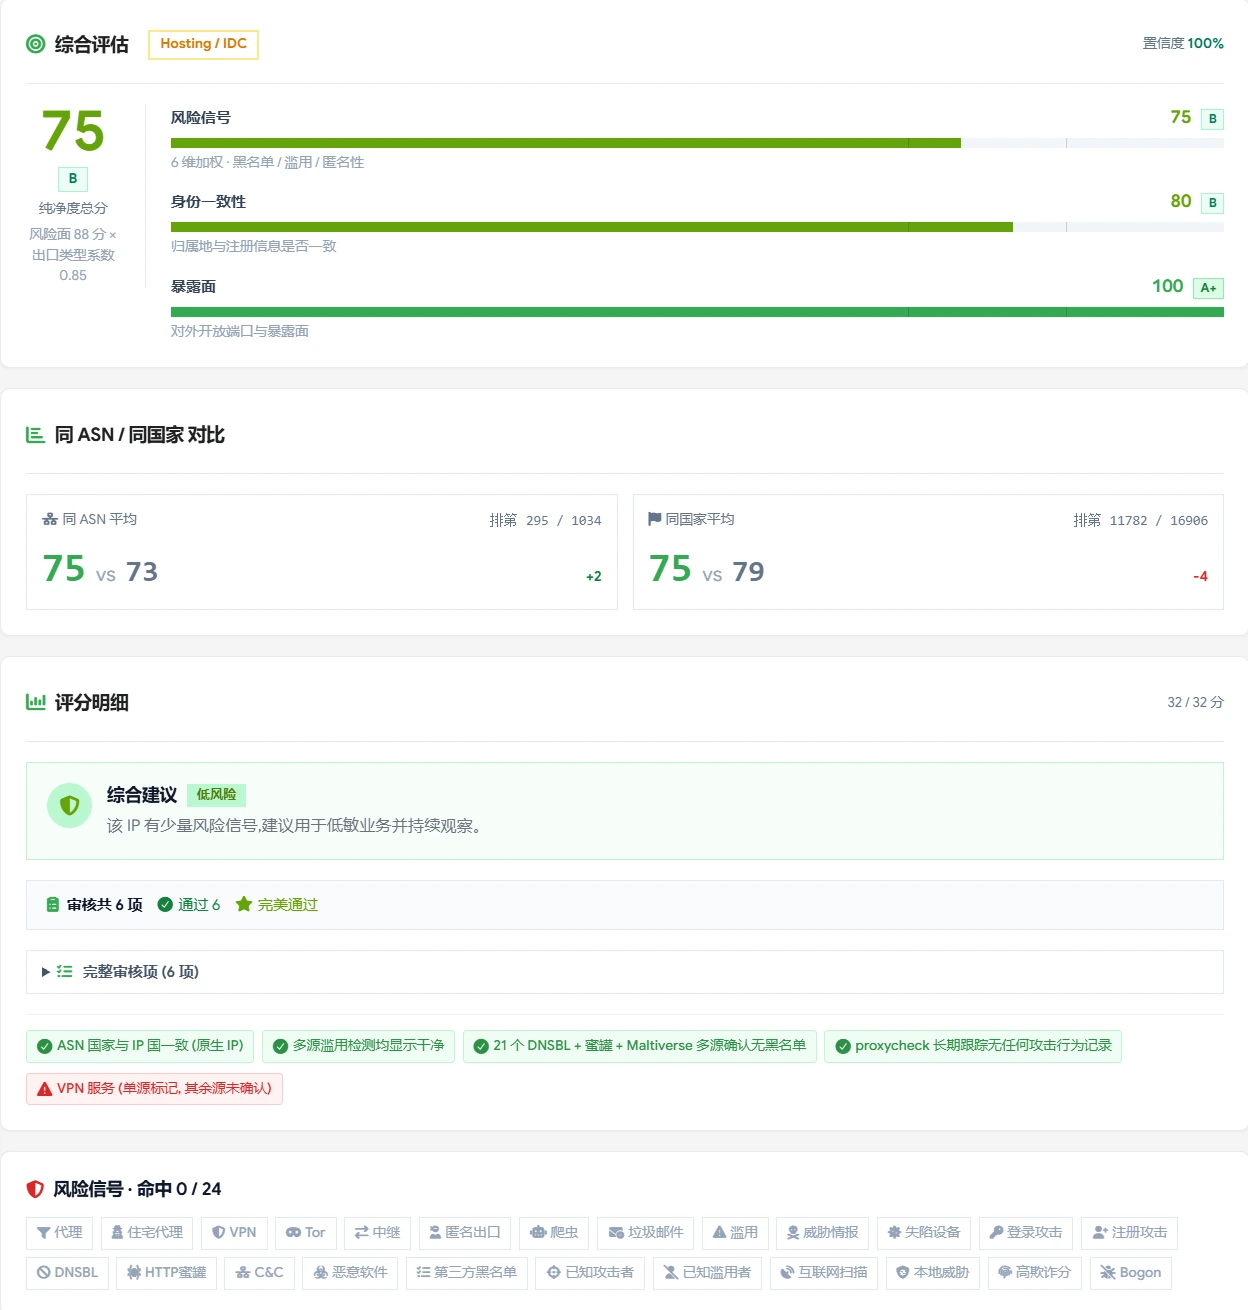The width and height of the screenshot is (1248, 1310).
Task: Select the 注册攻击 risk signal chip
Action: coord(1129,1233)
